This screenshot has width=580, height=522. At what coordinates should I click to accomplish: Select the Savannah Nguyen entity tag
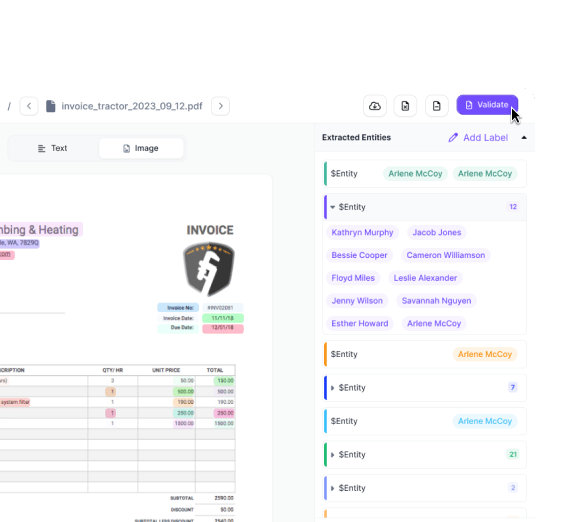tap(436, 301)
